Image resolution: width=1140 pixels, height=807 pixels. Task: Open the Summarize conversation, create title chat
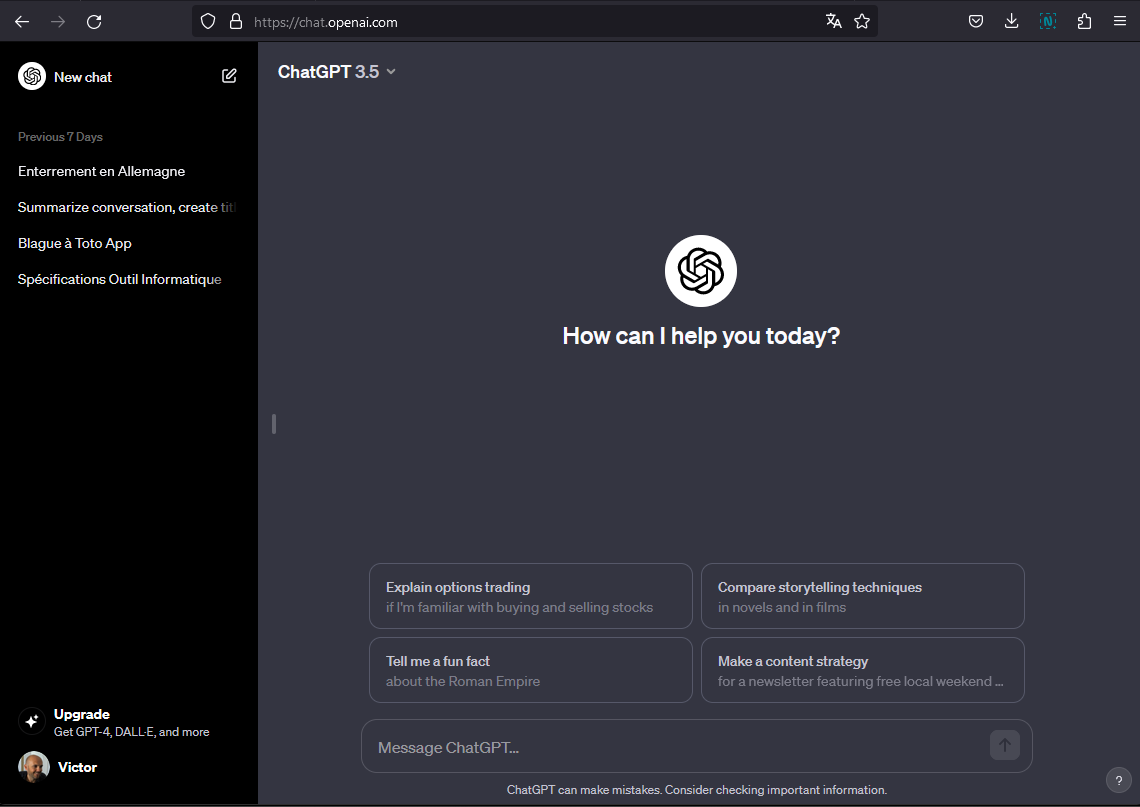[x=129, y=208]
